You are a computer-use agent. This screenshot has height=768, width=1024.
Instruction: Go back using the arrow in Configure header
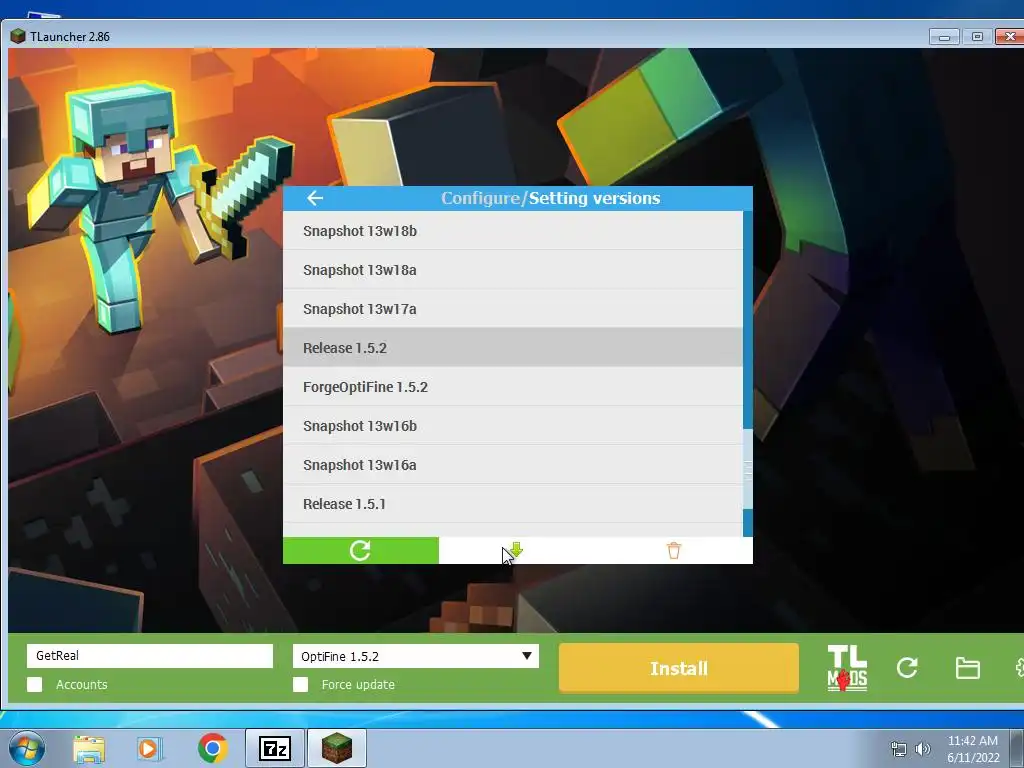click(x=315, y=198)
